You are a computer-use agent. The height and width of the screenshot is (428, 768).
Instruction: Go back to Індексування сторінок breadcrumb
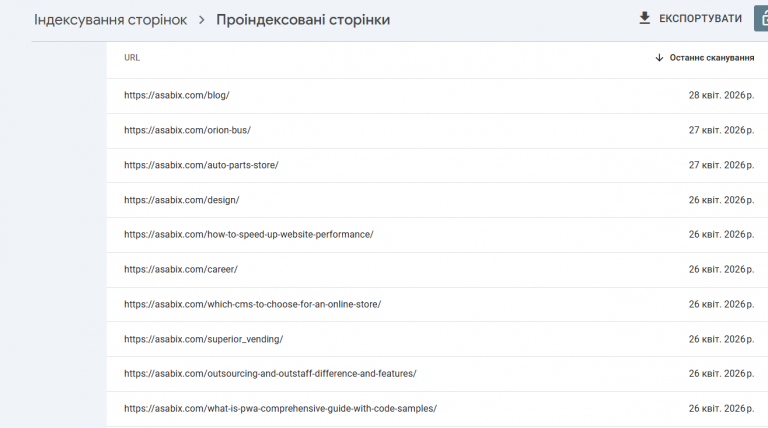pyautogui.click(x=110, y=20)
